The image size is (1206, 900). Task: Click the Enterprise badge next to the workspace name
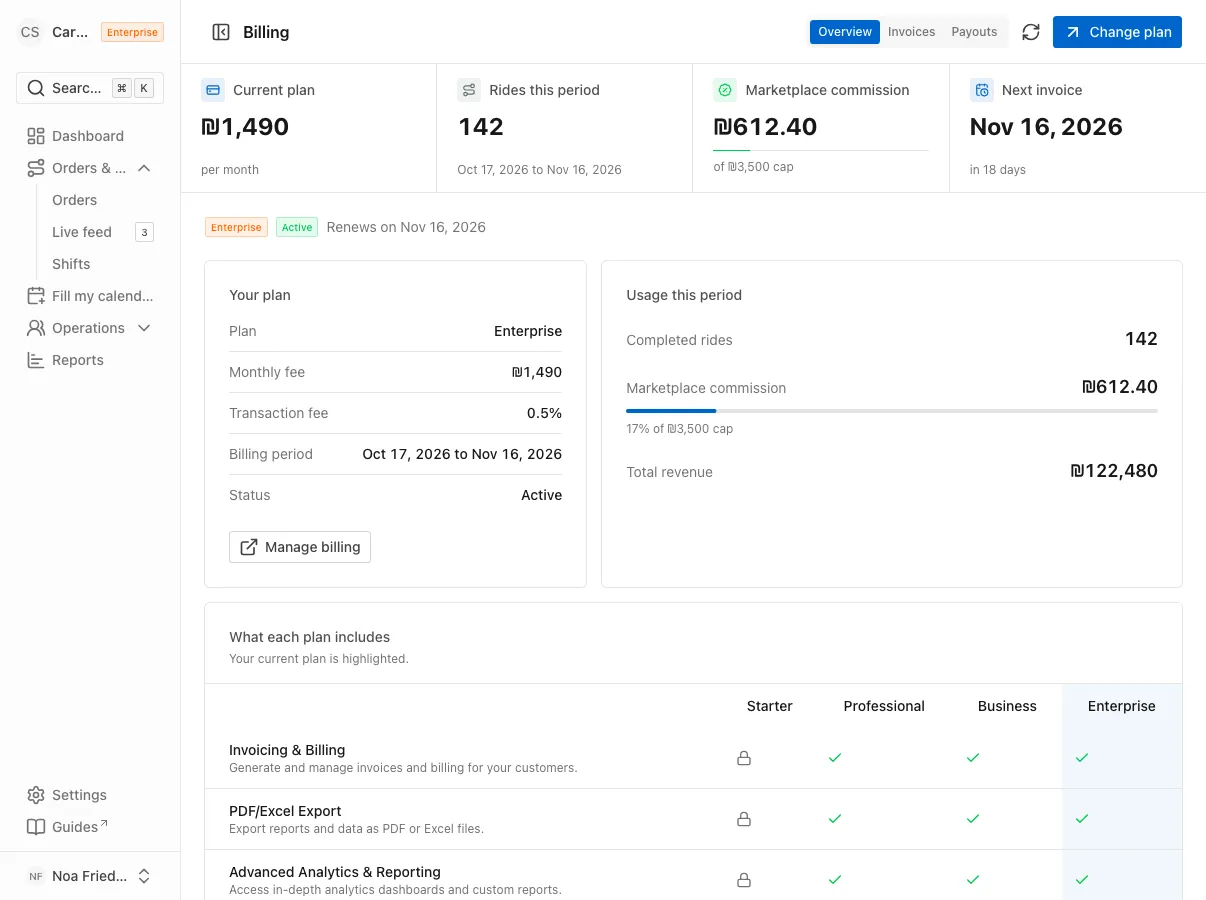pos(132,32)
